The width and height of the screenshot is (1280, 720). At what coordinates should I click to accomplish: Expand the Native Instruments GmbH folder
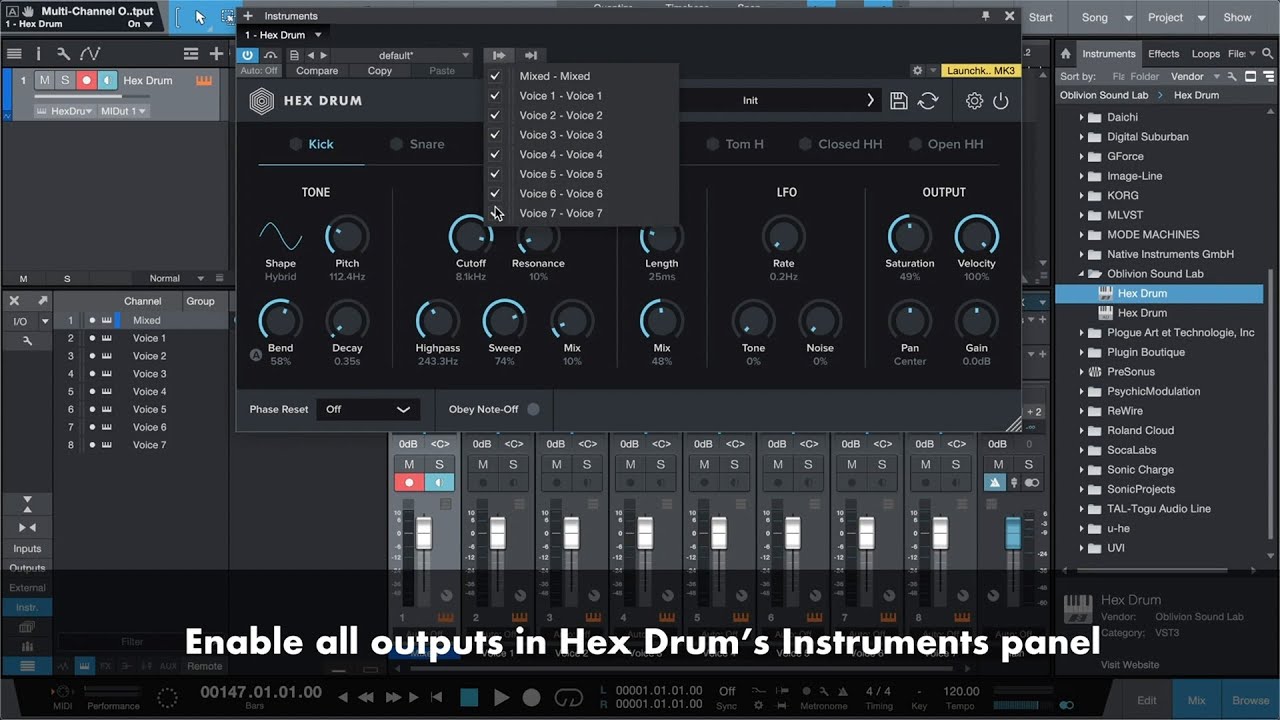point(1081,254)
